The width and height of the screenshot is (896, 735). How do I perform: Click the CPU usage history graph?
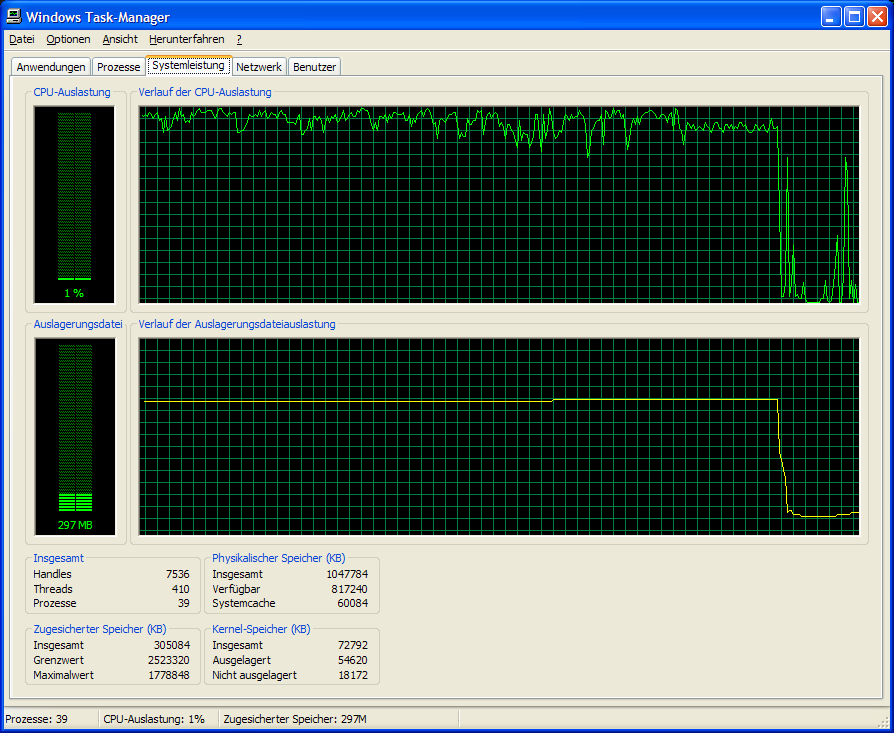pos(498,204)
